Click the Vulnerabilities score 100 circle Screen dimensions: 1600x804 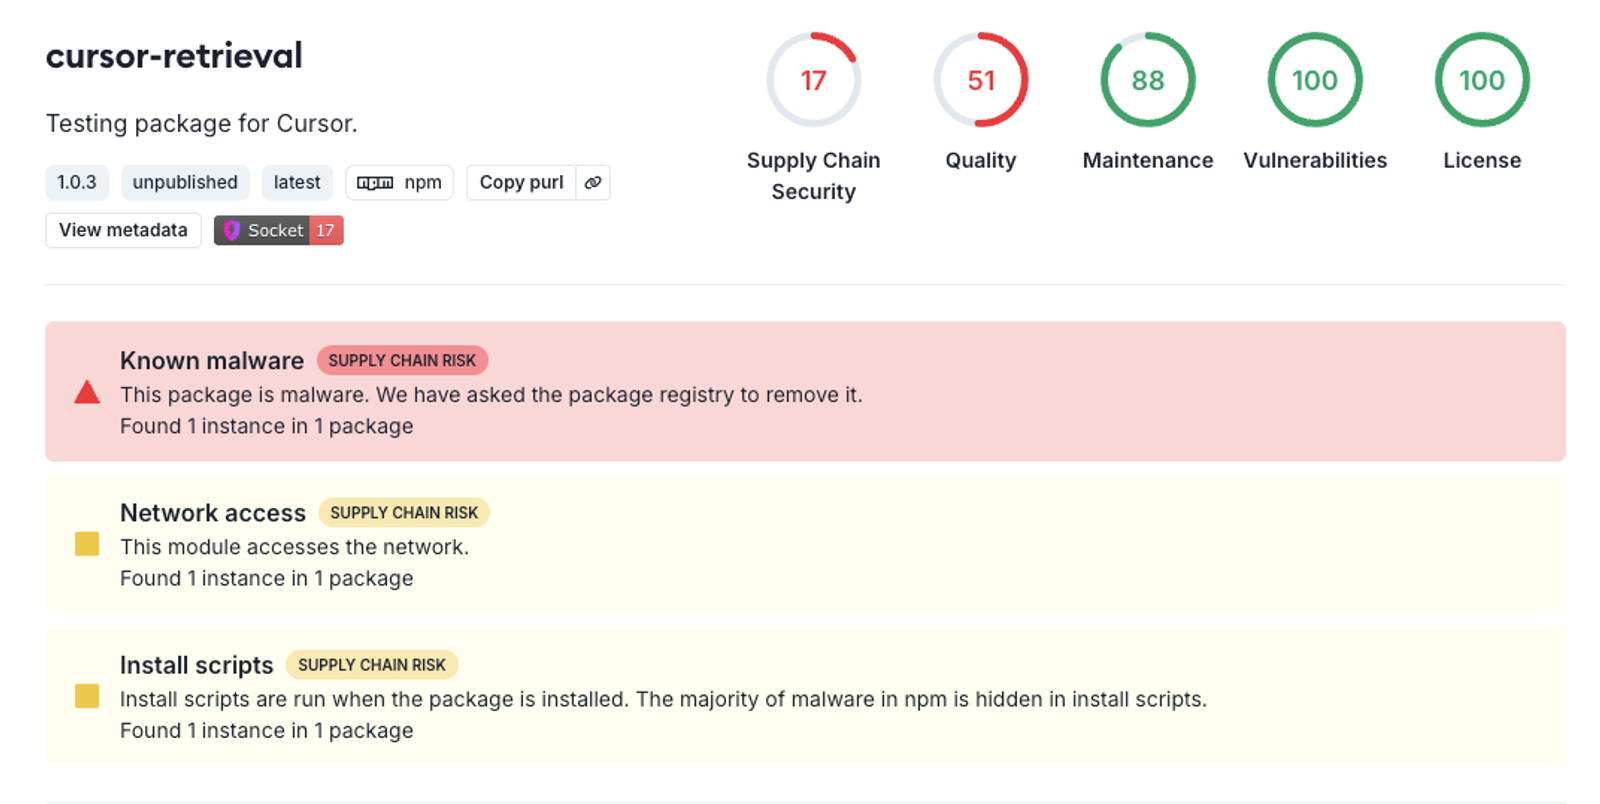tap(1314, 80)
